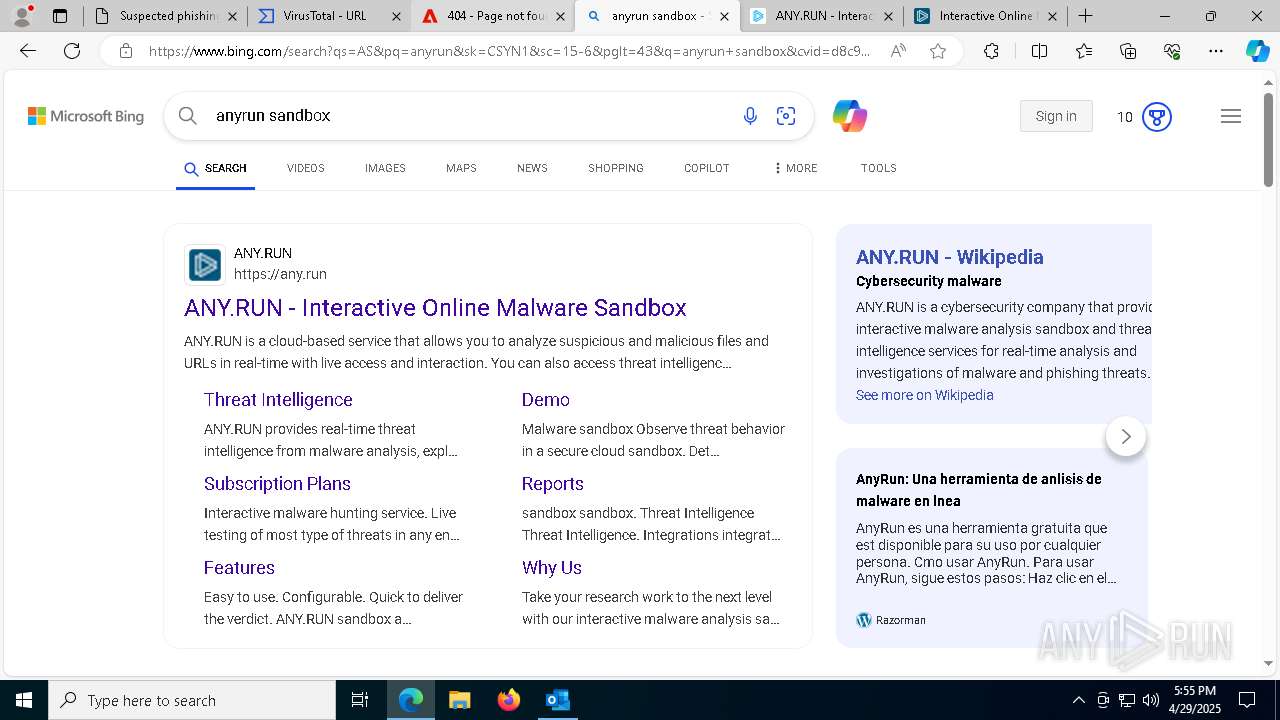The height and width of the screenshot is (720, 1280).
Task: Open a new browser tab
Action: point(1085,16)
